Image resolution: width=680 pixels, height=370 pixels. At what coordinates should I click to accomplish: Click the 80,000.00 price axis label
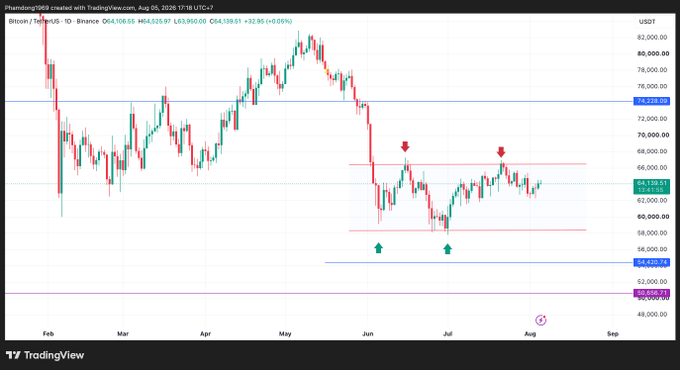[x=653, y=54]
